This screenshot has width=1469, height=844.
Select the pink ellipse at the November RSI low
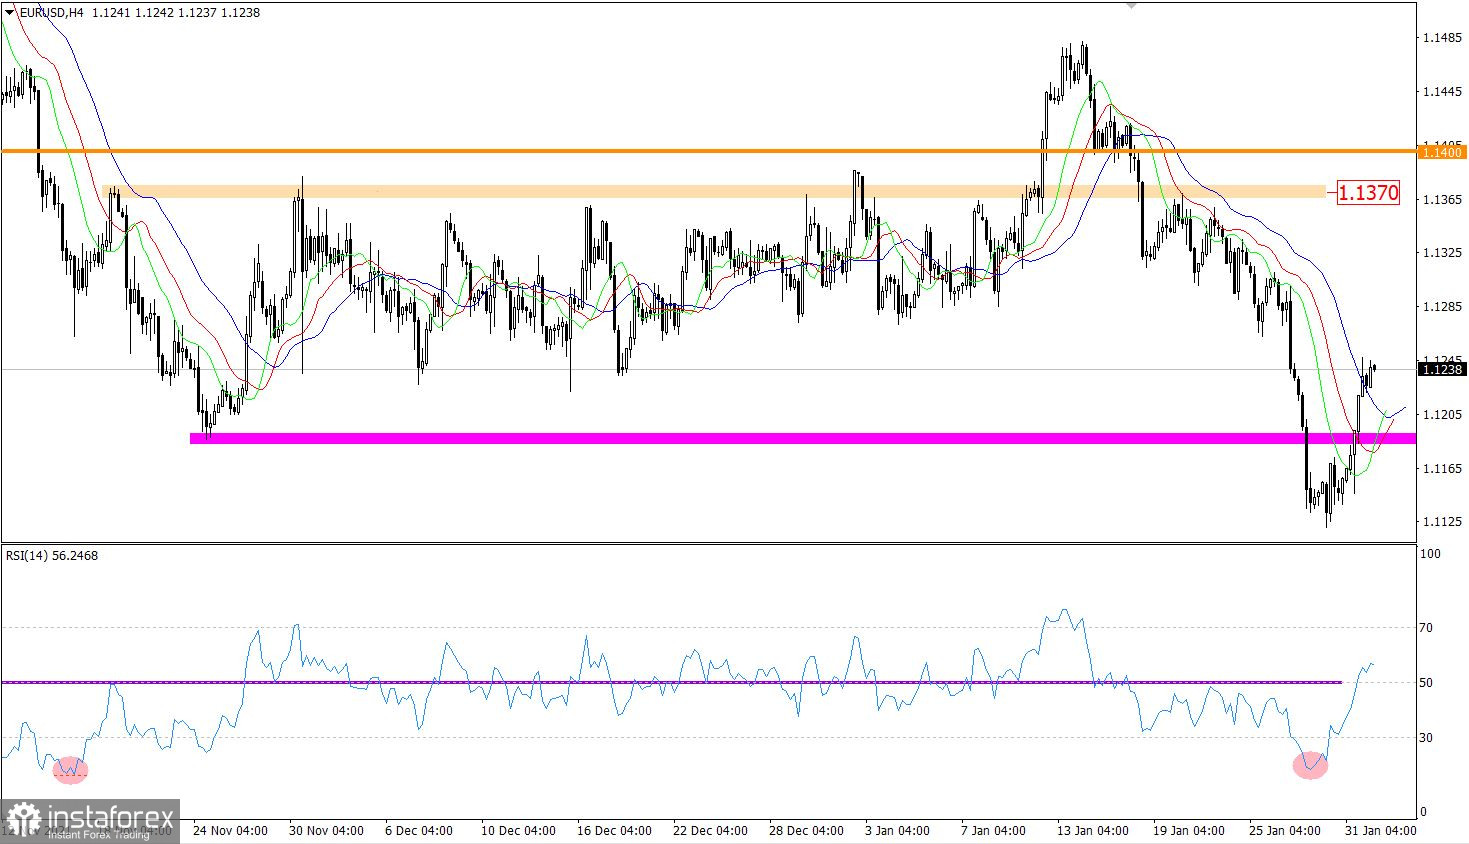(70, 769)
